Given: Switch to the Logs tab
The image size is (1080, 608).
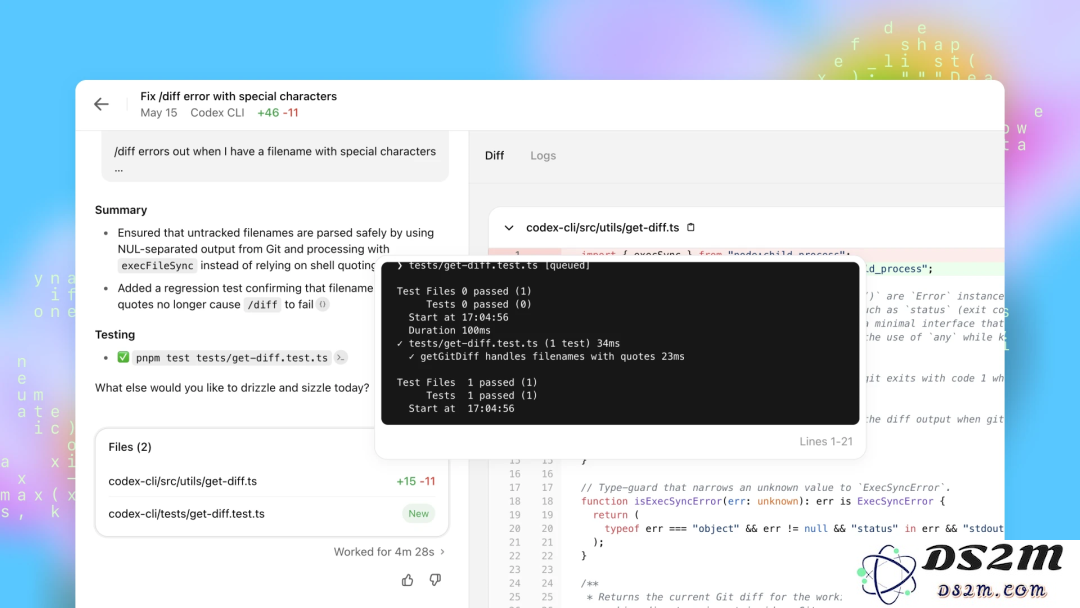Looking at the screenshot, I should pos(543,156).
